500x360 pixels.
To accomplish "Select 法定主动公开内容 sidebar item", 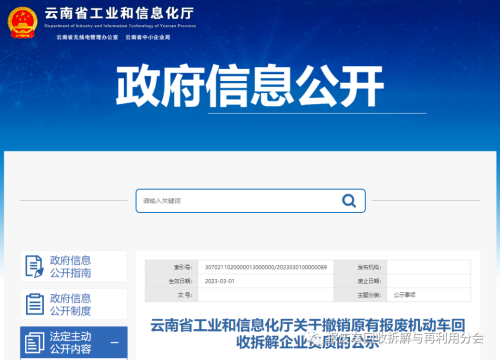I will pos(74,342).
